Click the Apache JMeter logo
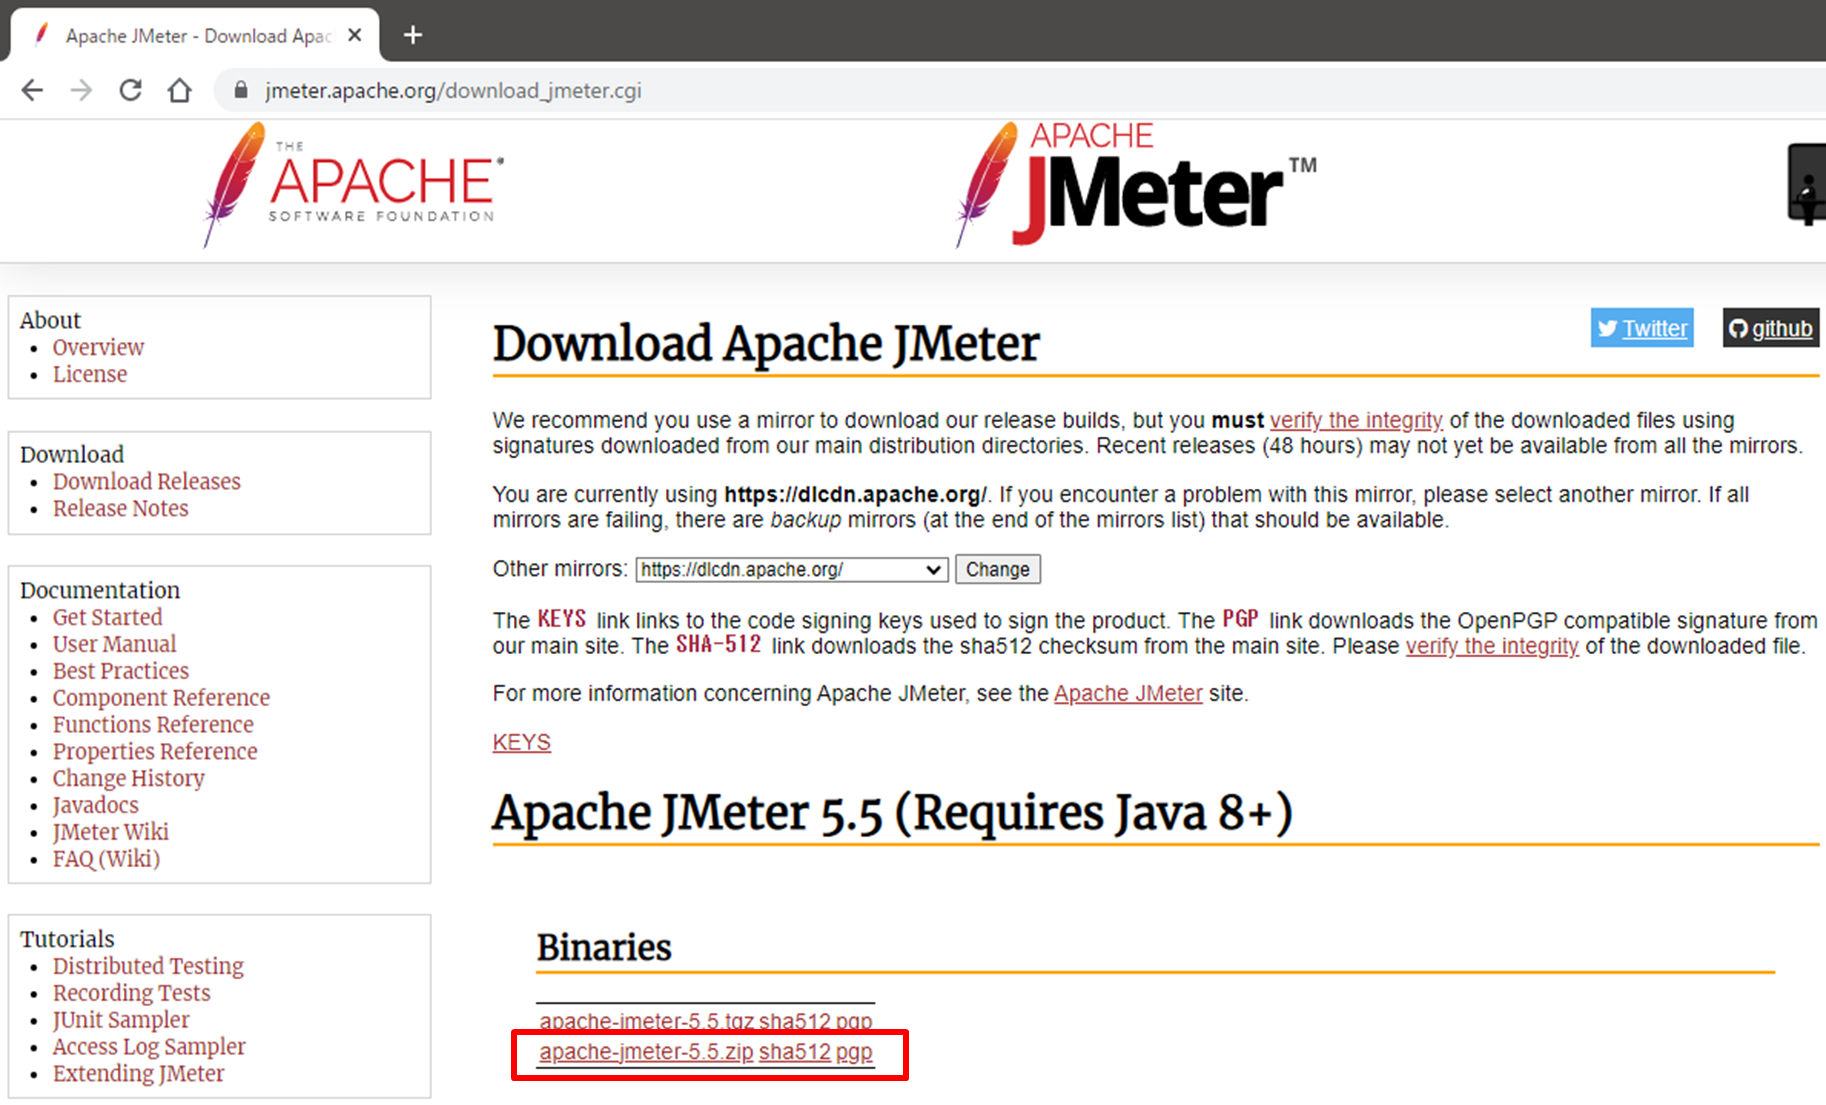The image size is (1826, 1105). [1130, 185]
